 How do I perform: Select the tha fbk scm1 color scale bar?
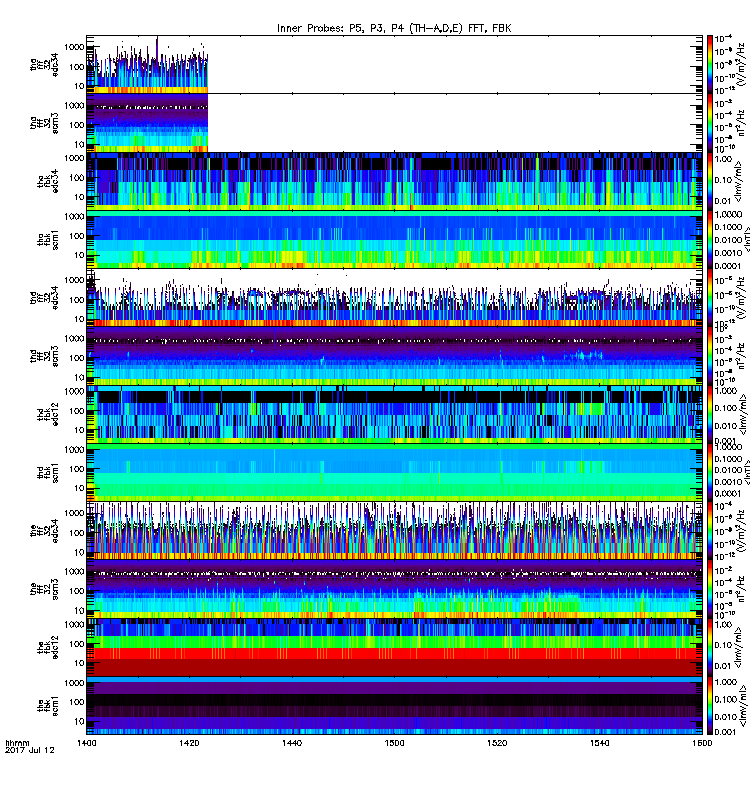pyautogui.click(x=710, y=239)
